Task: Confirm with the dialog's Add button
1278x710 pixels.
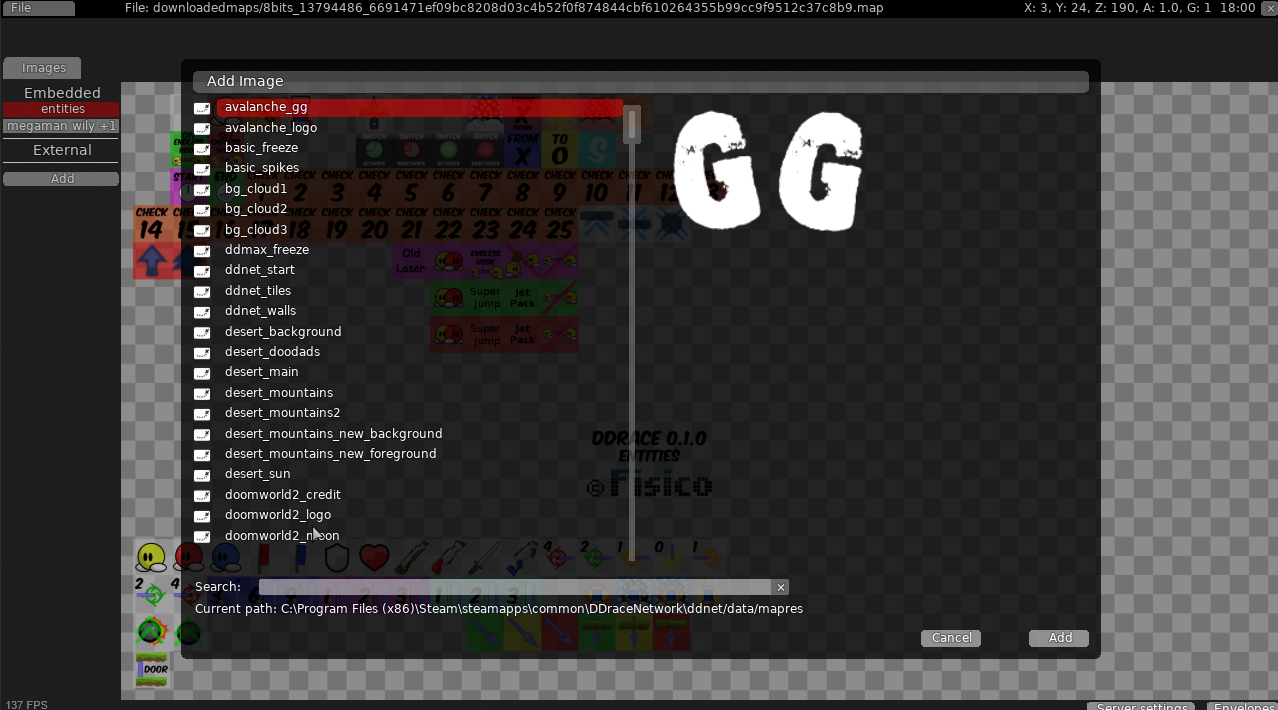Action: coord(1059,638)
